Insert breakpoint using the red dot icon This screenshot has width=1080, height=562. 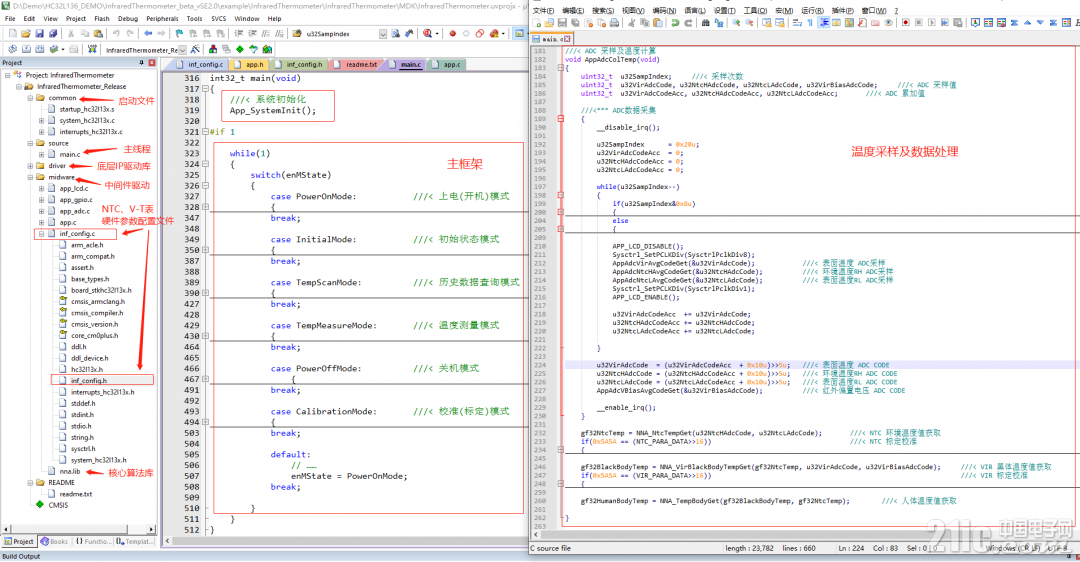(x=453, y=33)
